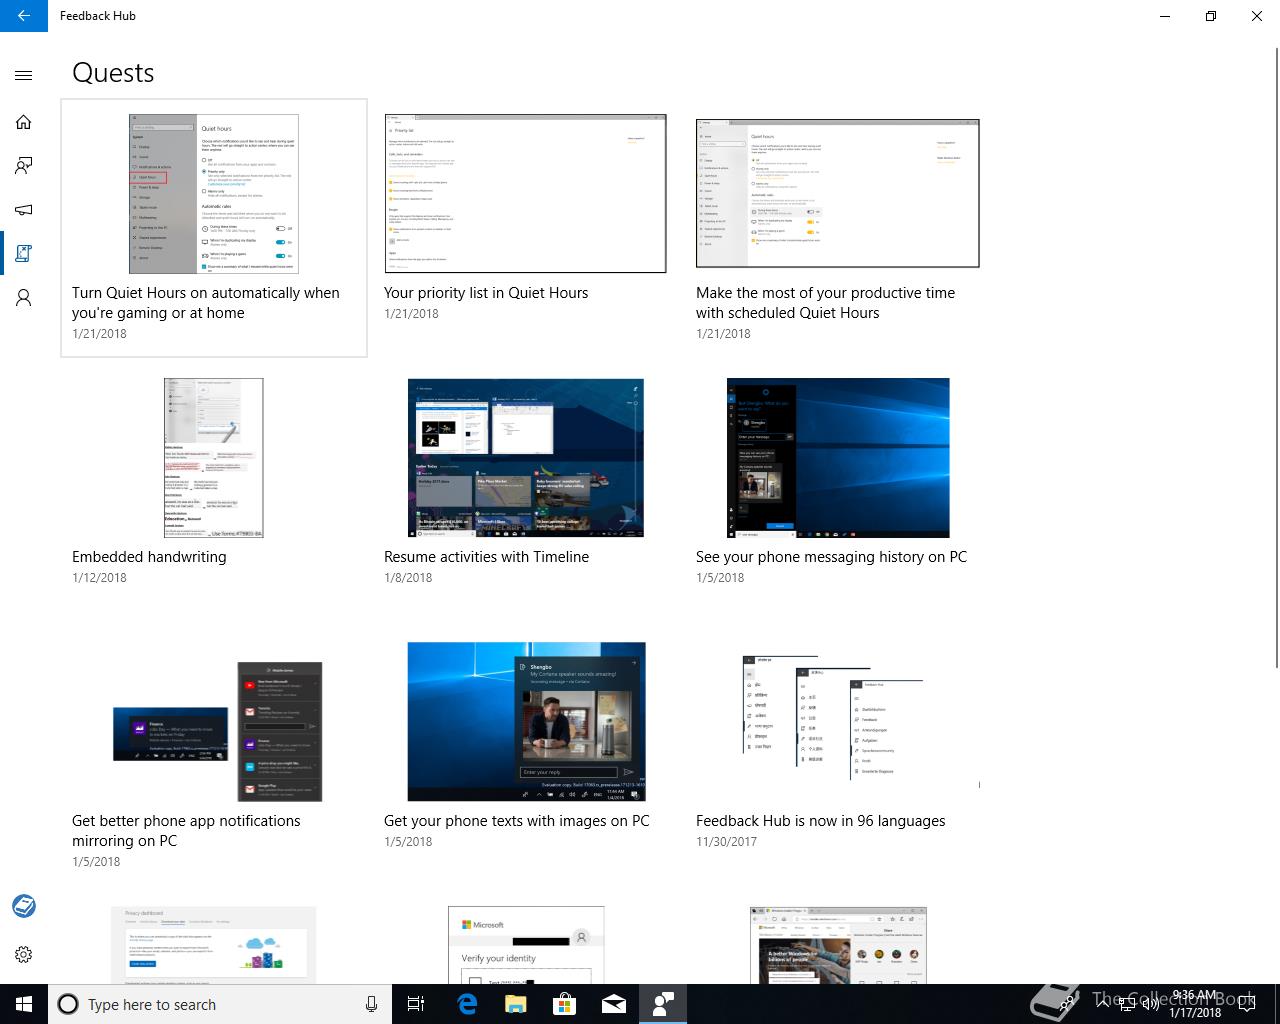The width and height of the screenshot is (1280, 1024).
Task: Click the microphone in search box
Action: [371, 1004]
